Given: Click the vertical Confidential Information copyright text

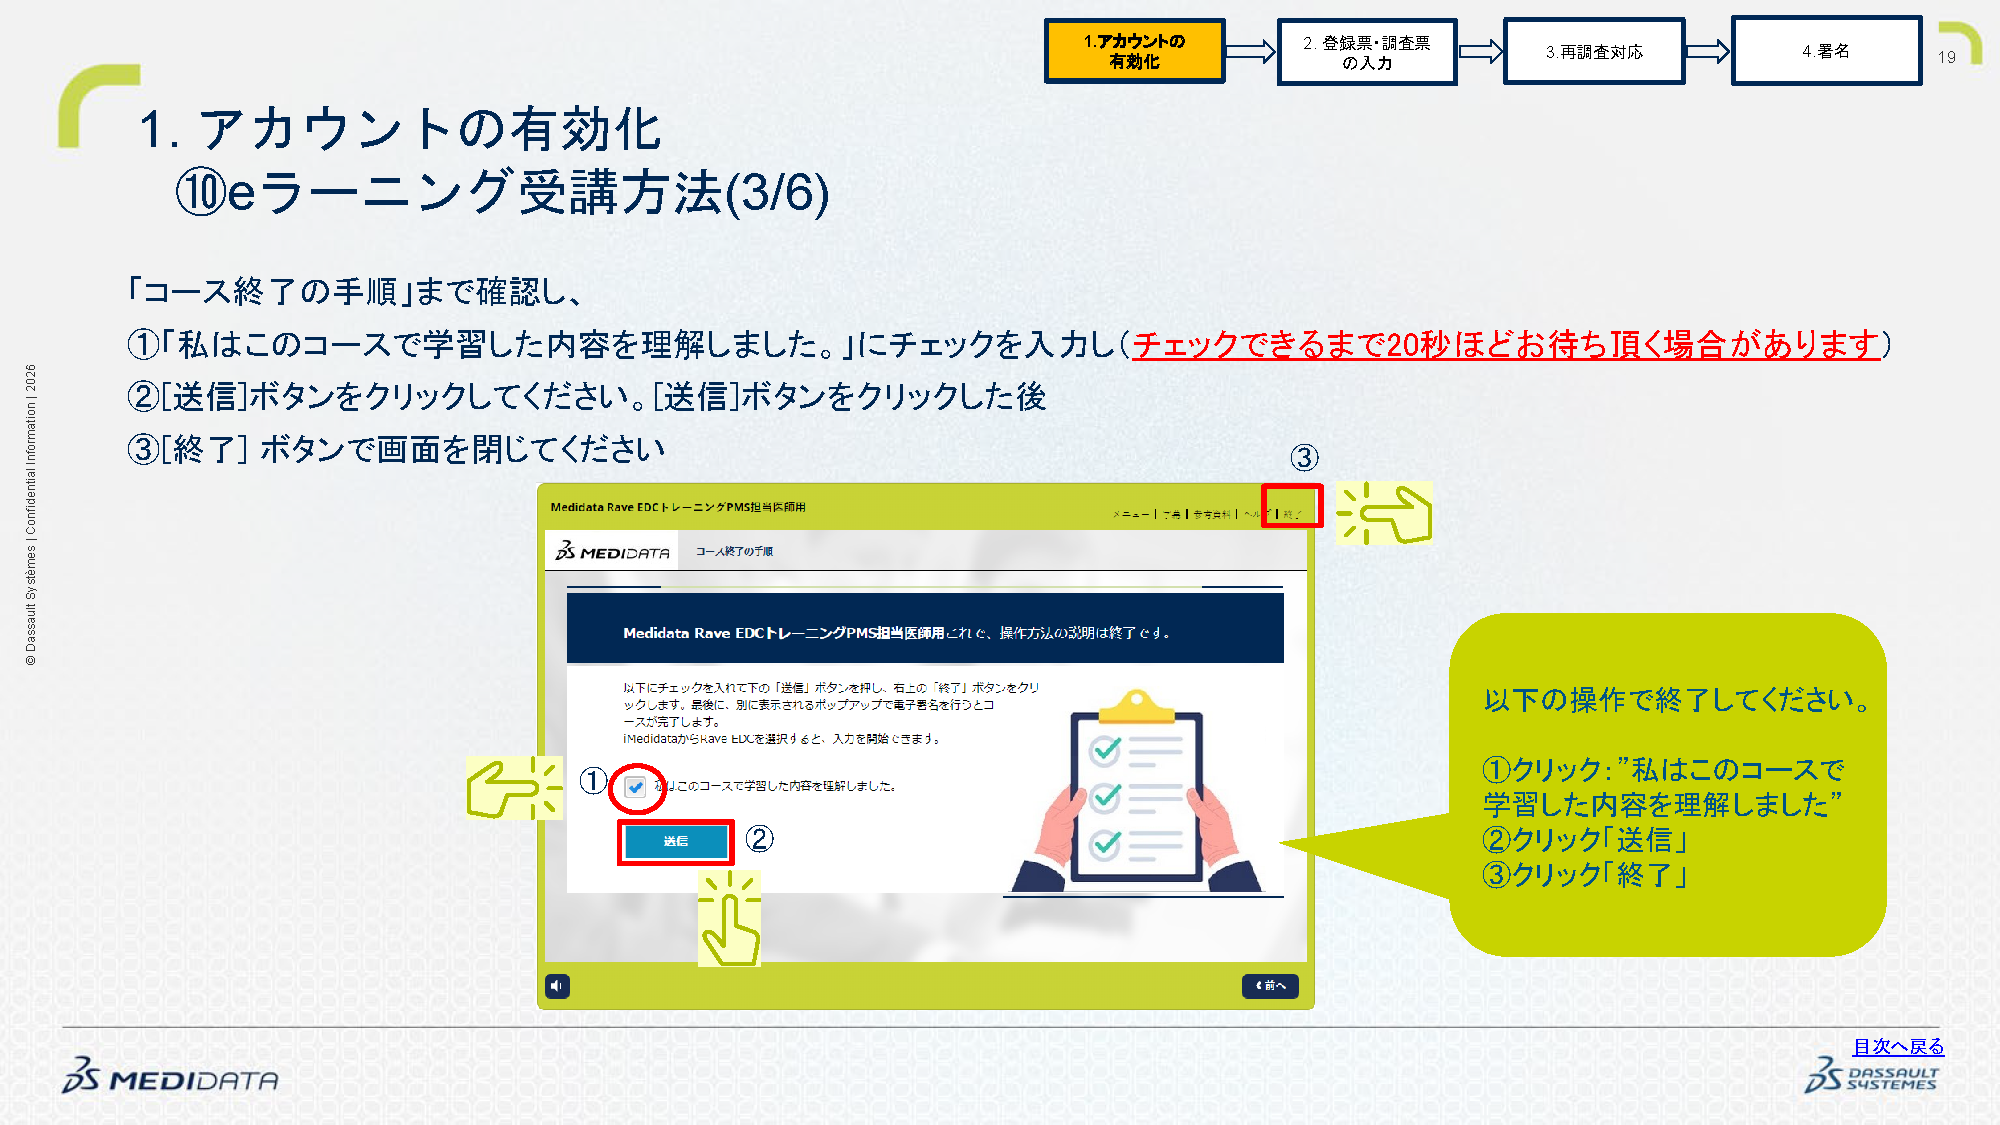Looking at the screenshot, I should (31, 515).
